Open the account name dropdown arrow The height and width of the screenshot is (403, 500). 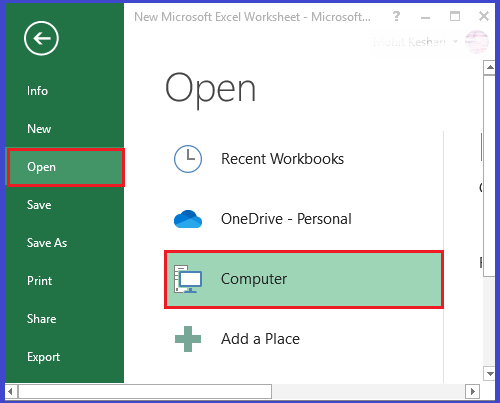point(455,42)
